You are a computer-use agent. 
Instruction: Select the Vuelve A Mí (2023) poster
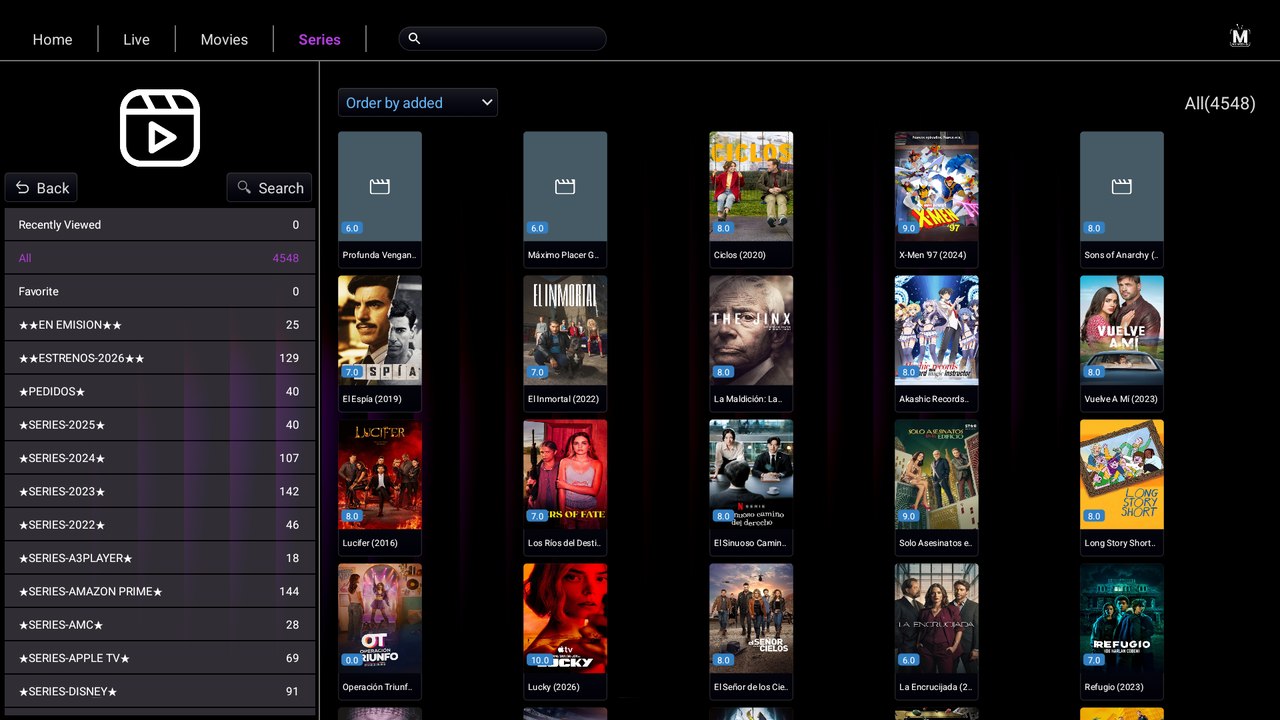[x=1122, y=330]
